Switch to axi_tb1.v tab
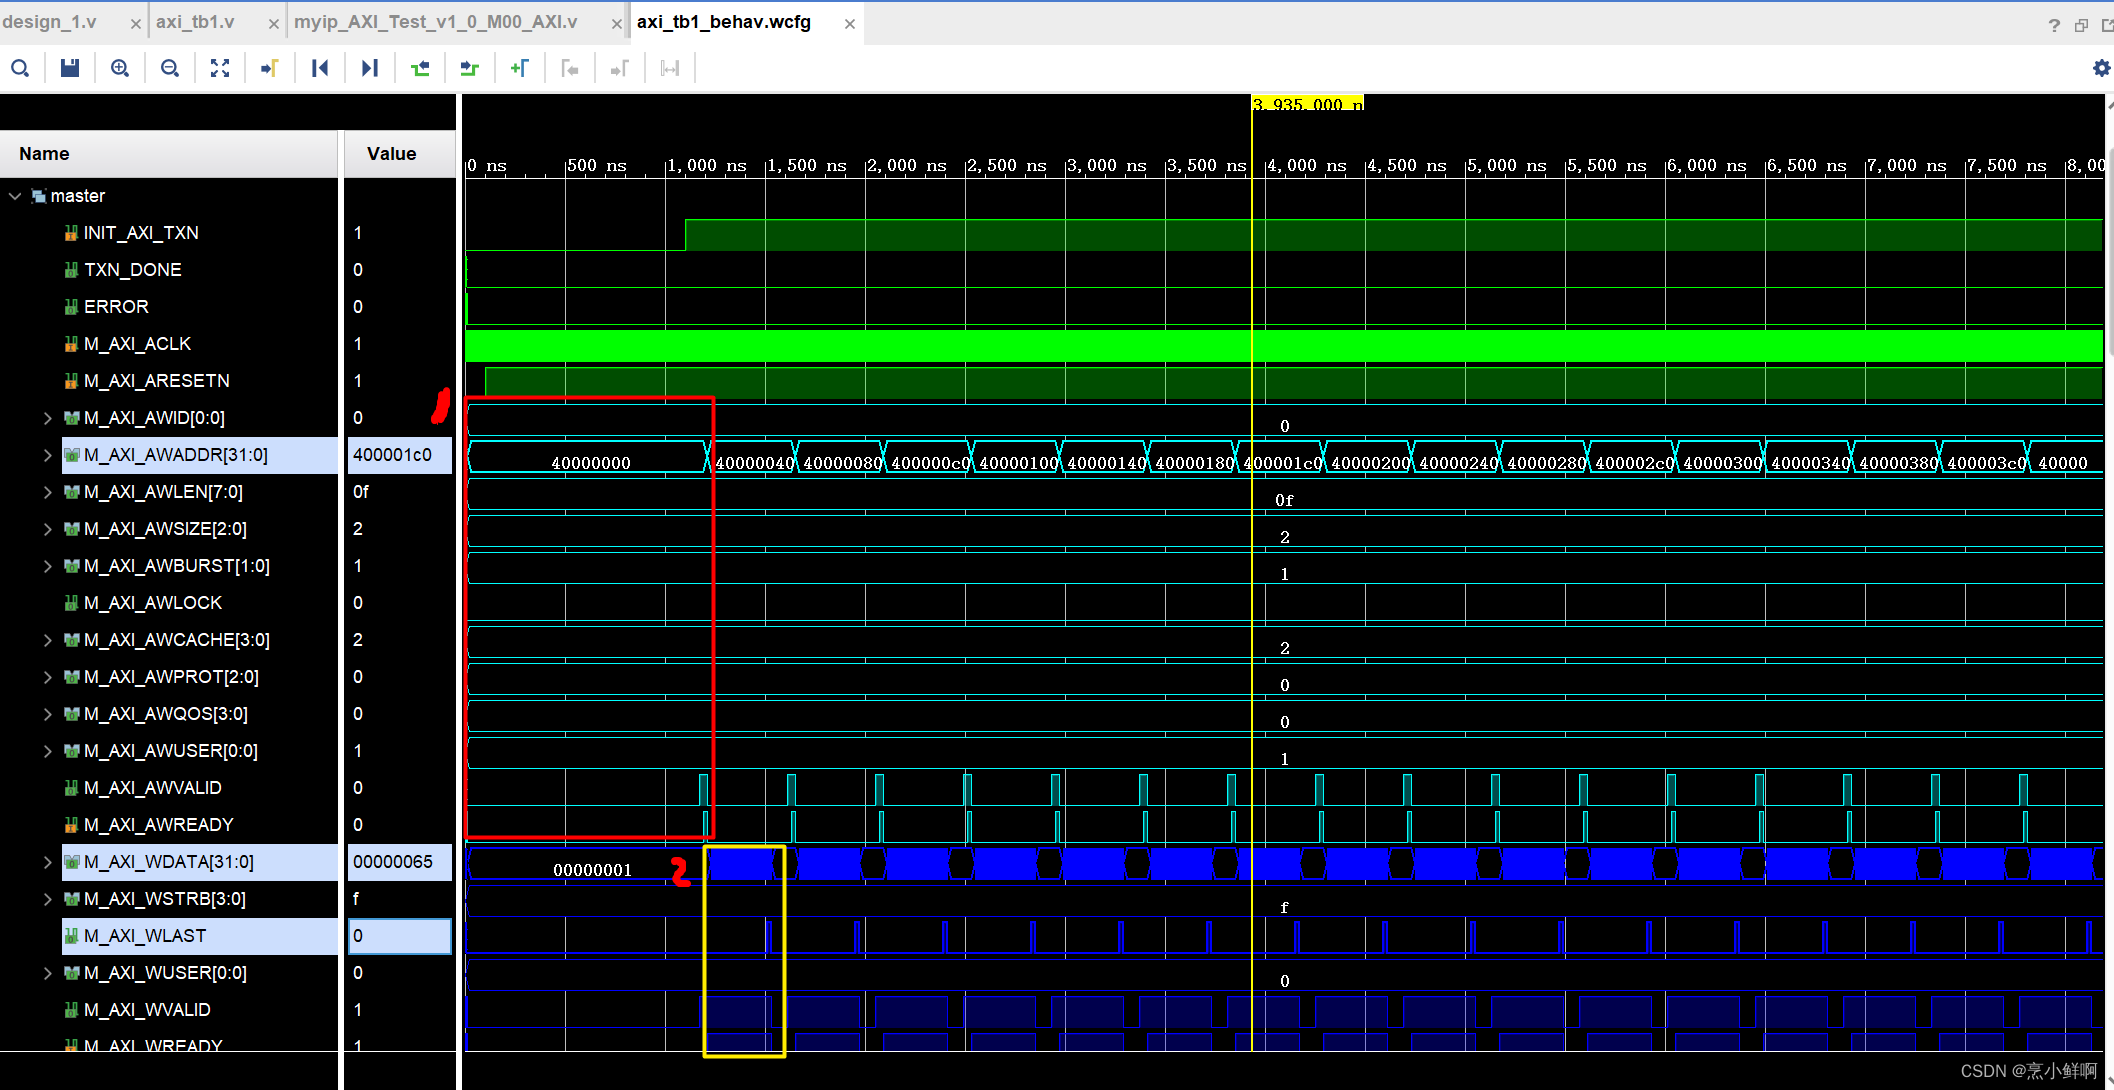 click(x=195, y=22)
